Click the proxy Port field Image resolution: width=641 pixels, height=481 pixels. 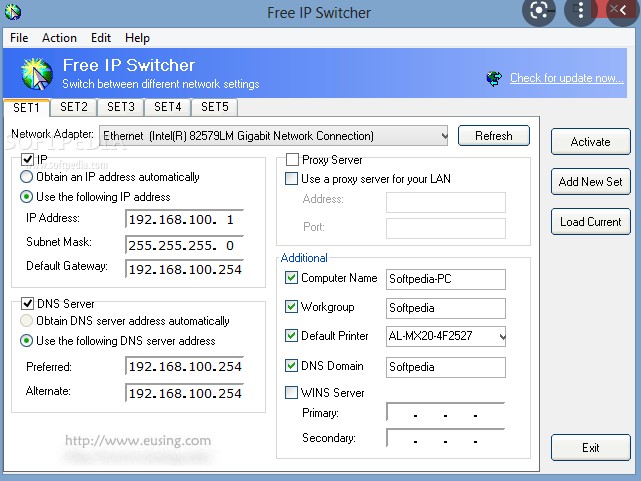coord(446,228)
